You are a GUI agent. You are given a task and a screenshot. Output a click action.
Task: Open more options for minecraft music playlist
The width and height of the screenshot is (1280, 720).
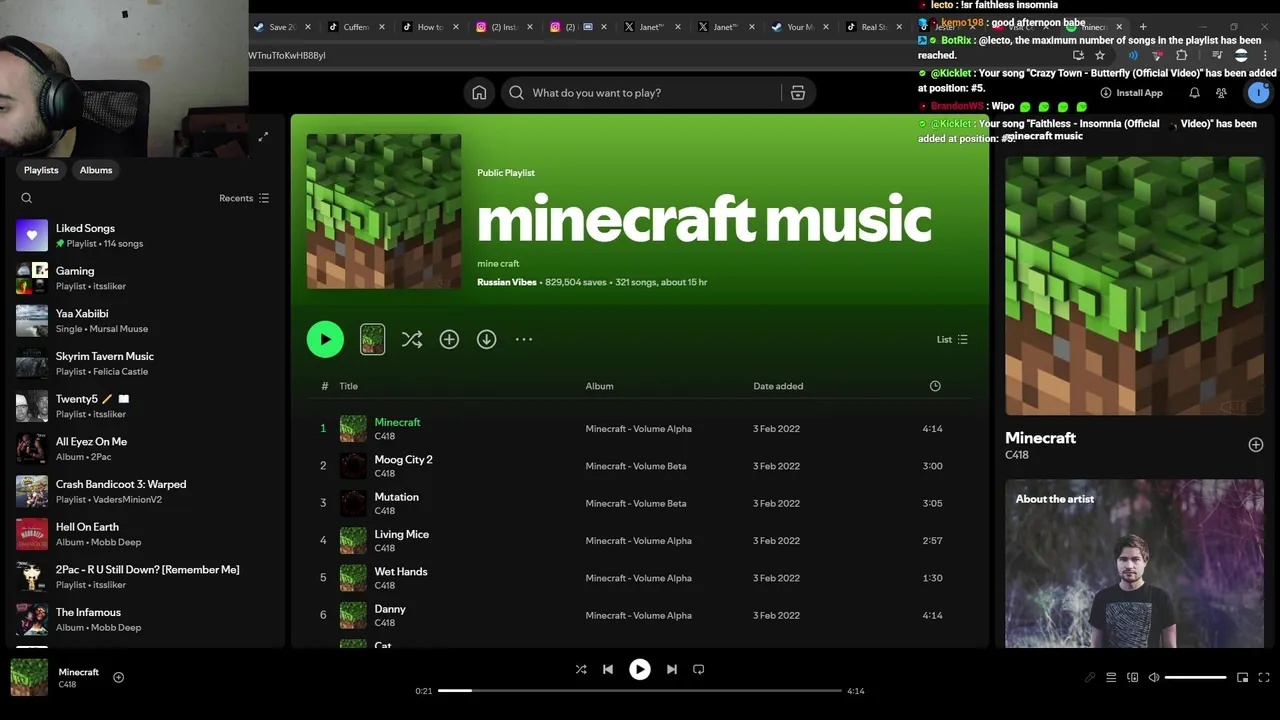524,340
